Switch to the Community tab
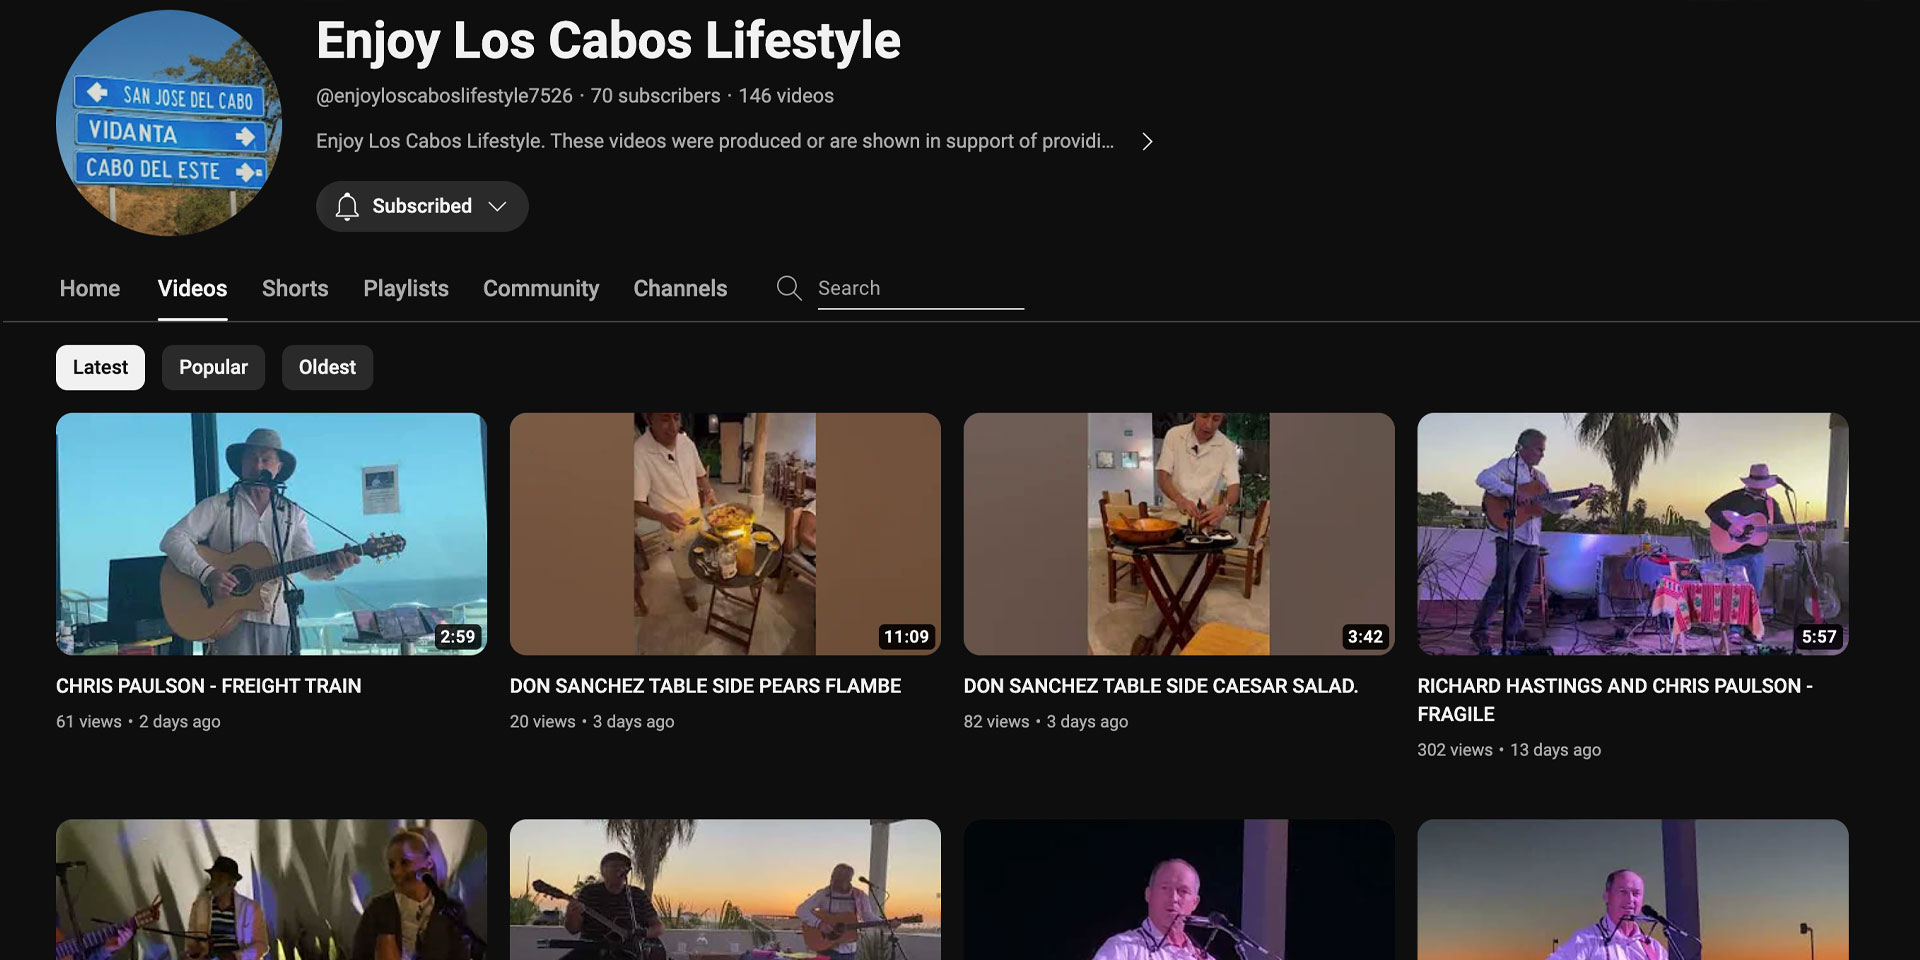 point(540,288)
